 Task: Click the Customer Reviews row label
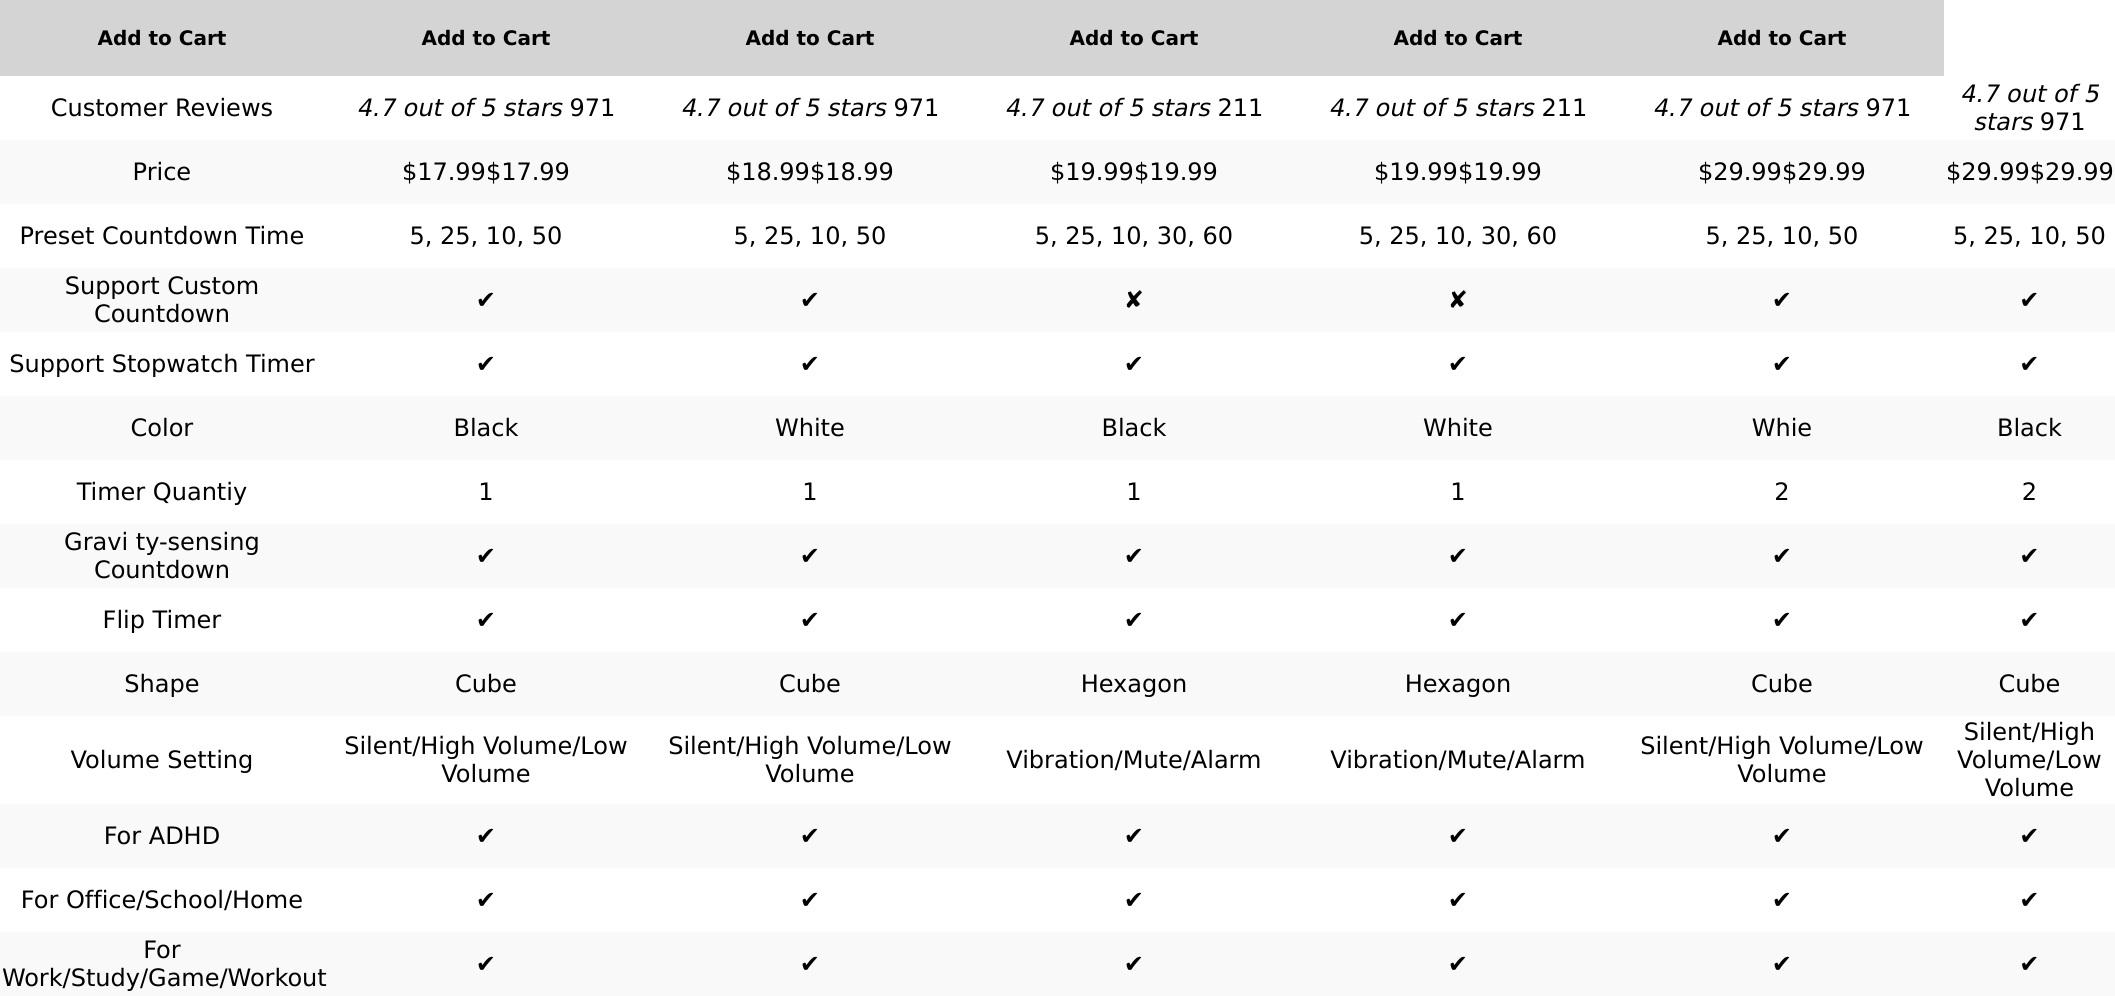[x=161, y=108]
